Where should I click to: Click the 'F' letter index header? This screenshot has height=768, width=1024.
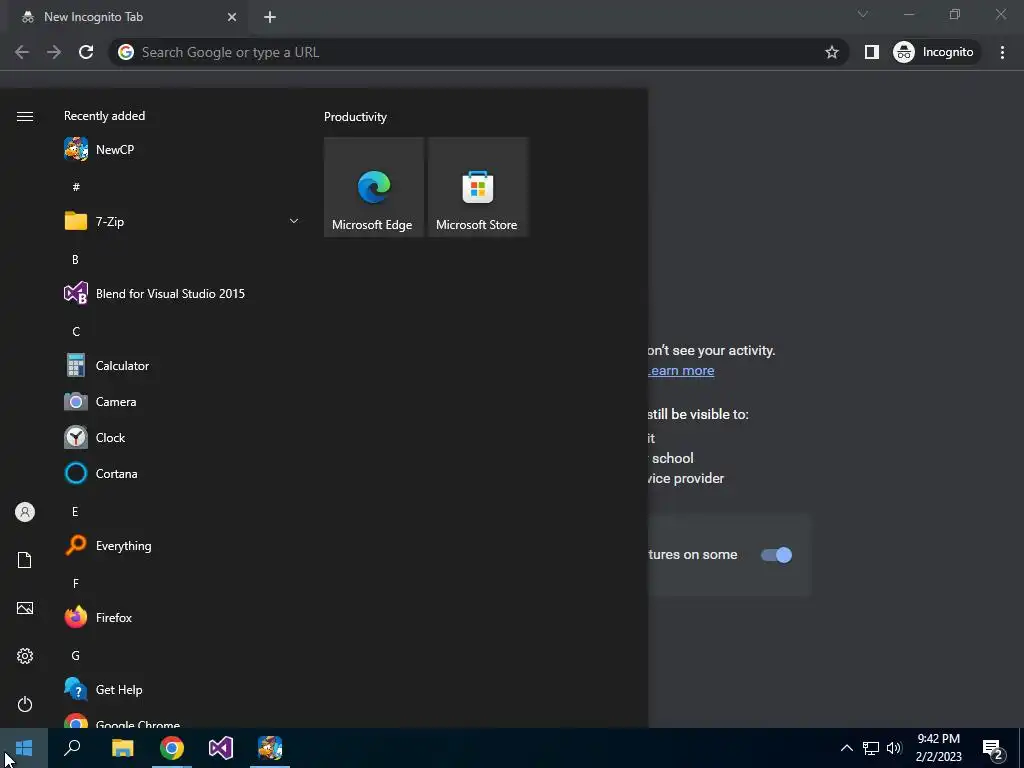76,583
